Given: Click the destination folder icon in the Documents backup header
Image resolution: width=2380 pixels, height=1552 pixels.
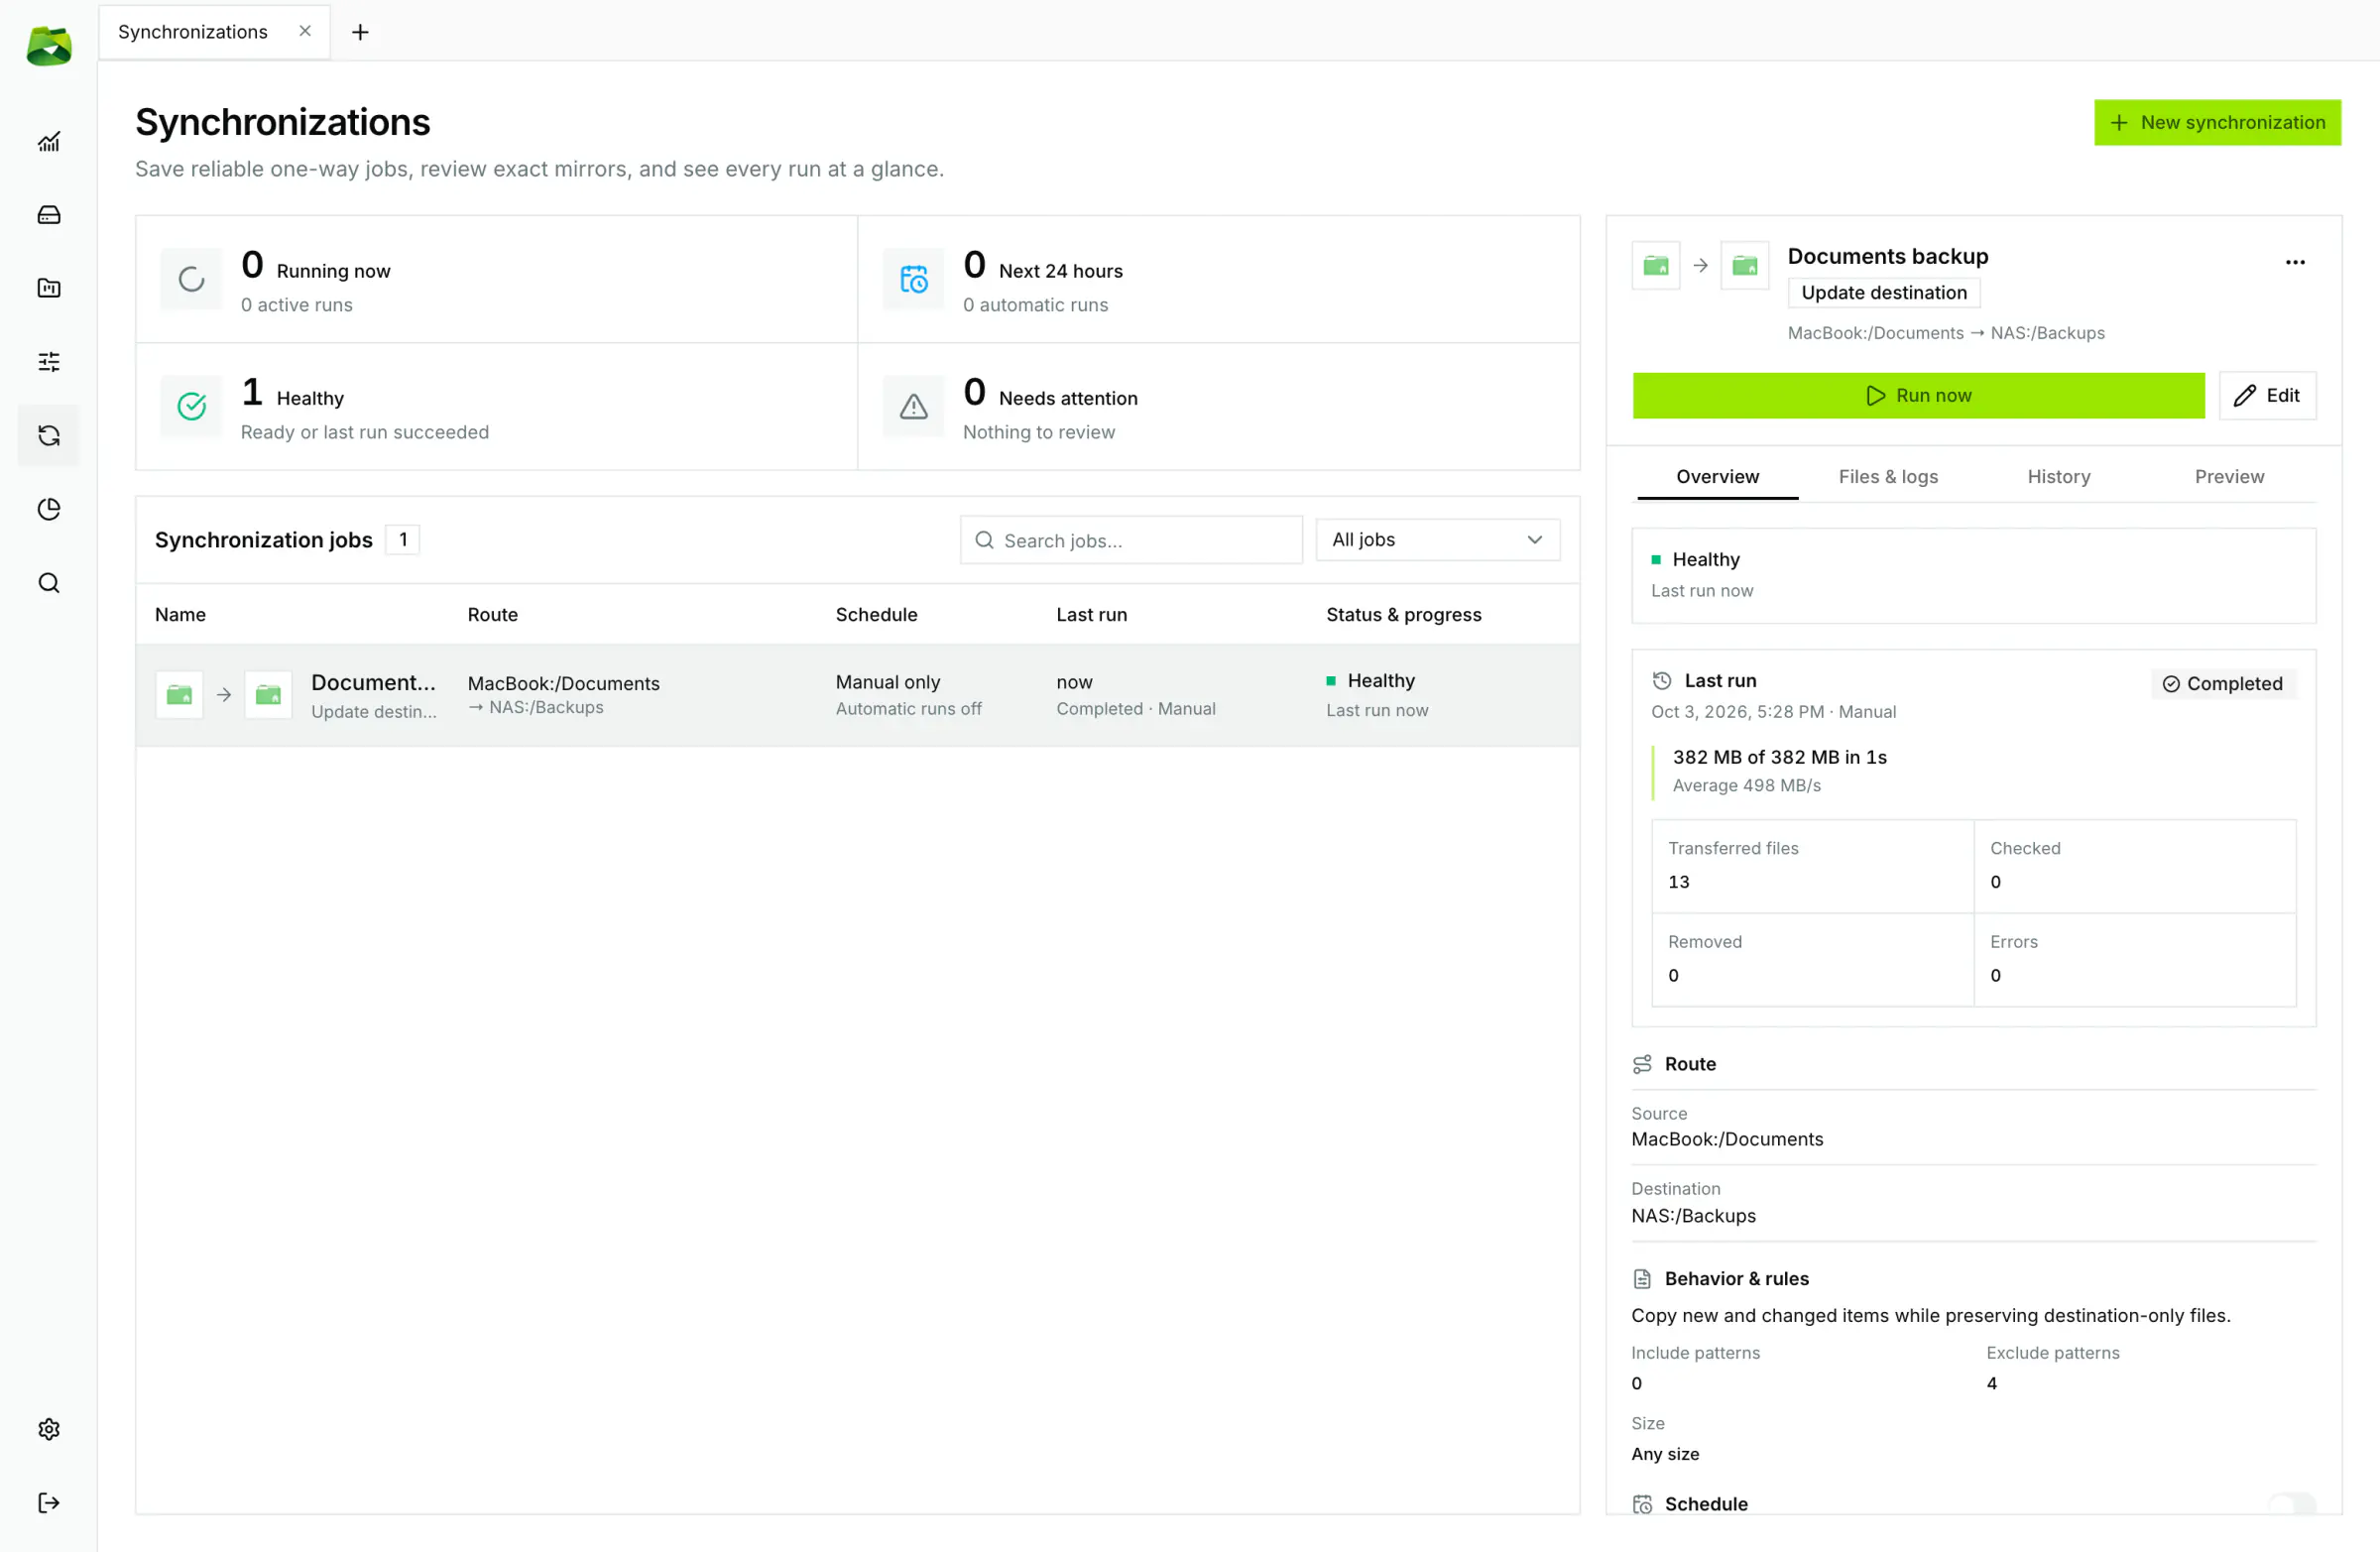Looking at the screenshot, I should [1745, 265].
